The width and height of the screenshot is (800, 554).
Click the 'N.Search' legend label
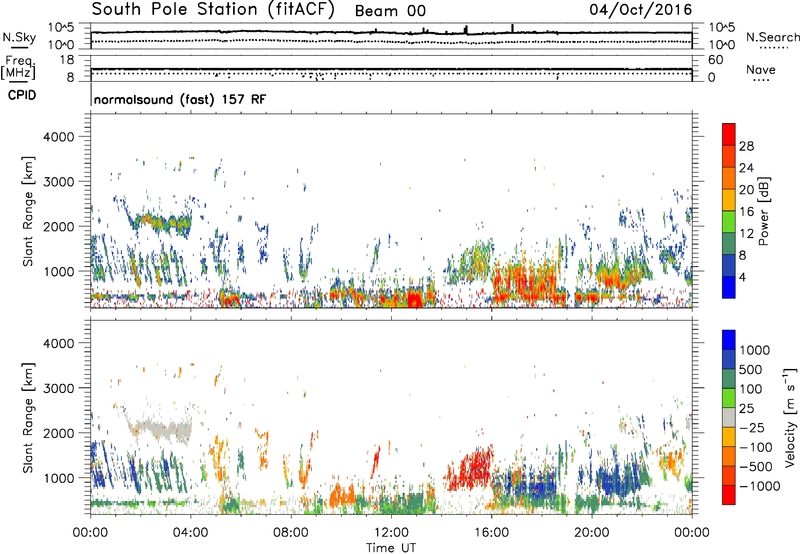pyautogui.click(x=772, y=37)
